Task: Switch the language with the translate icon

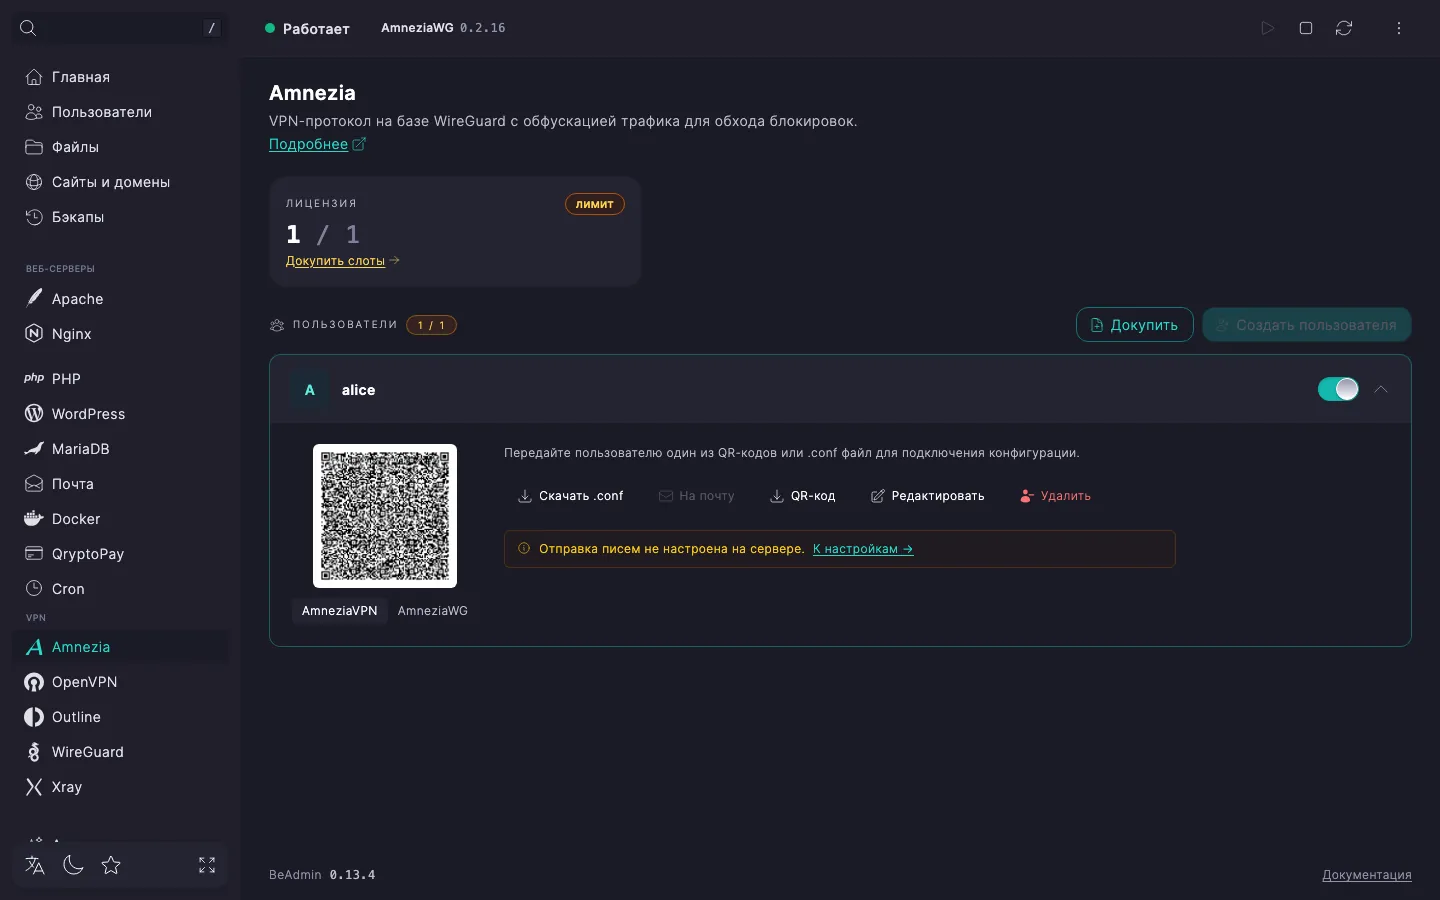Action: [x=35, y=865]
